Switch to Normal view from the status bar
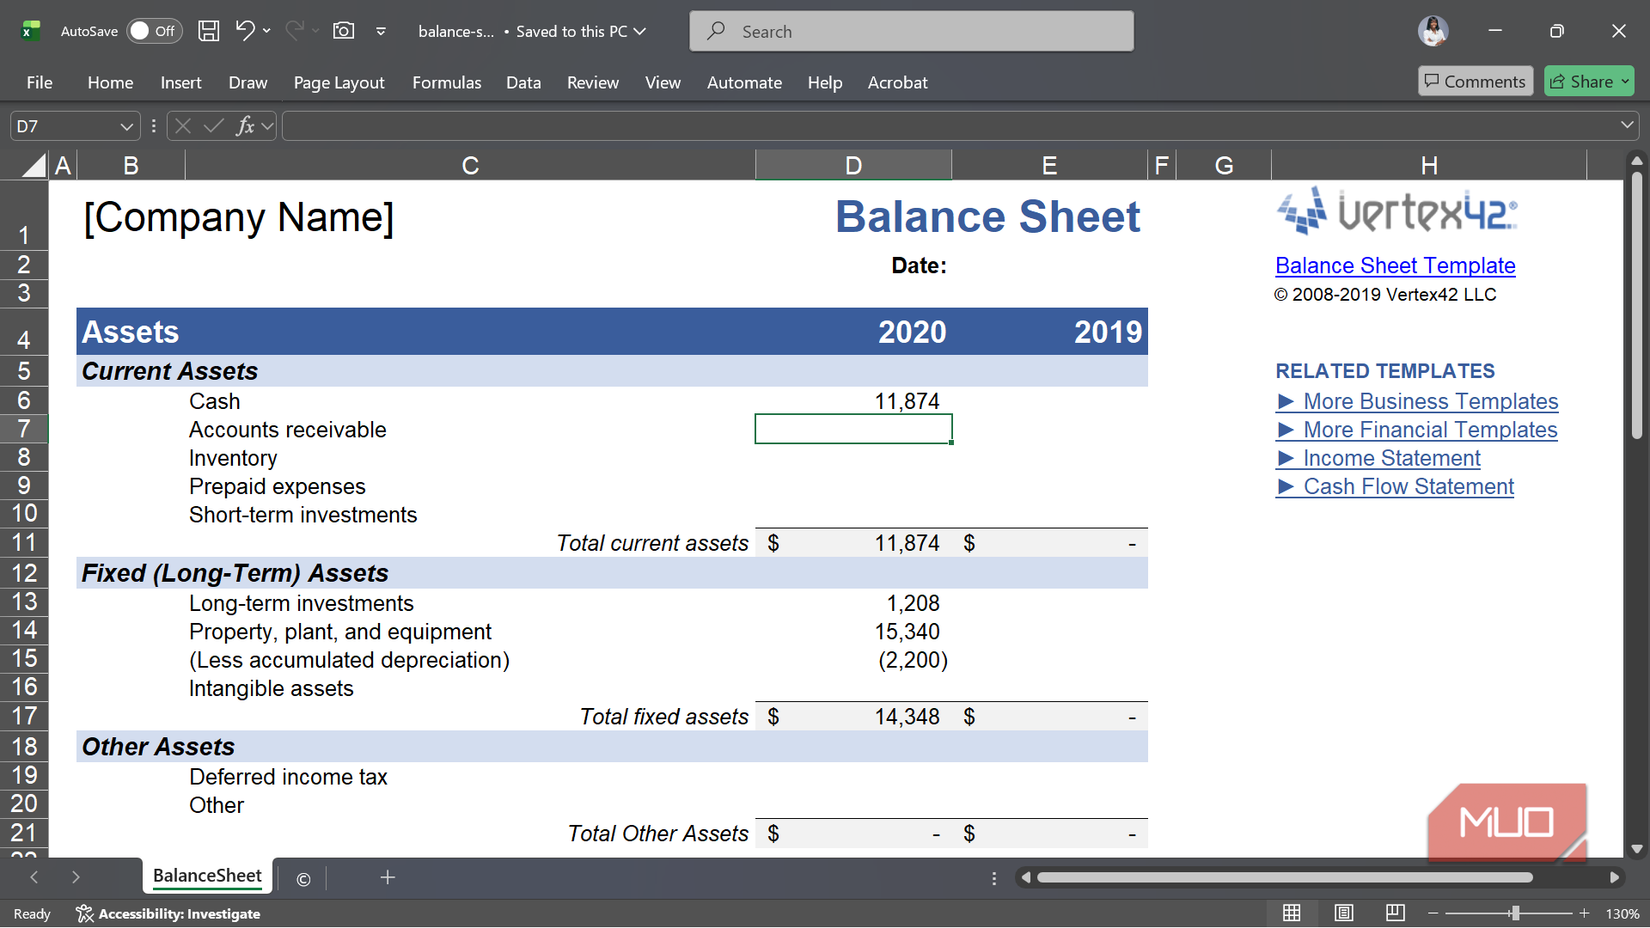 tap(1291, 913)
